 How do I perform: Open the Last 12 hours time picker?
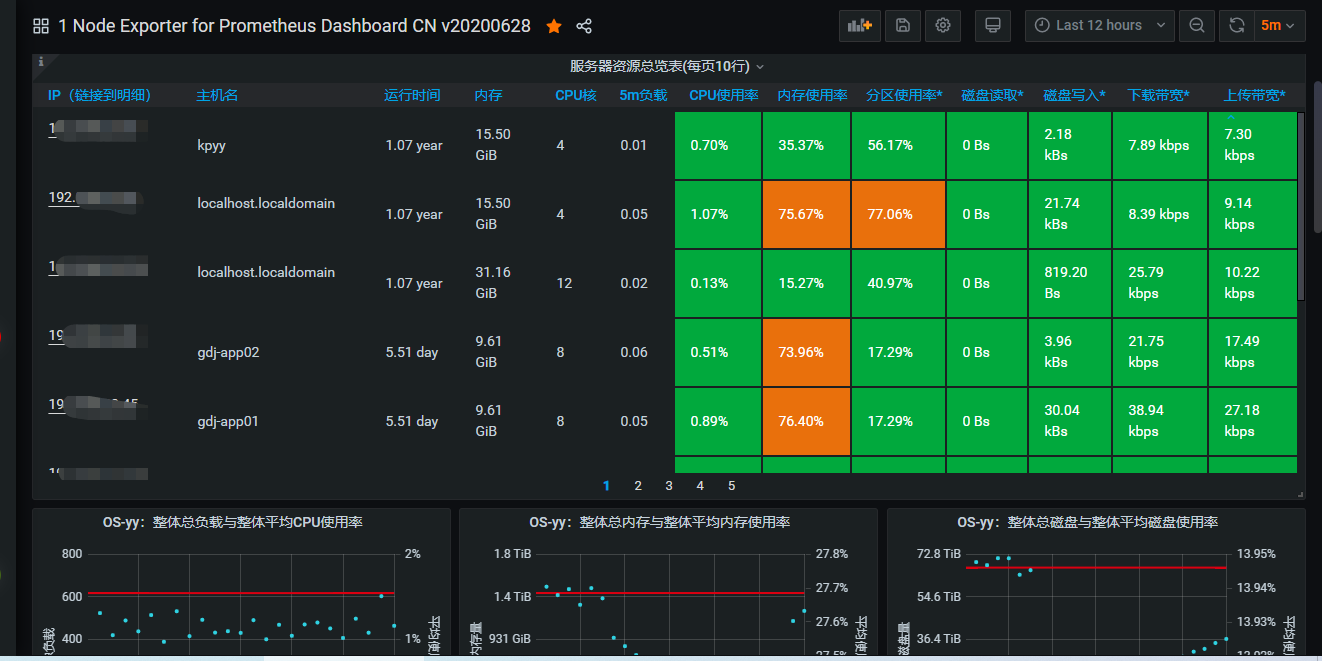pyautogui.click(x=1099, y=25)
